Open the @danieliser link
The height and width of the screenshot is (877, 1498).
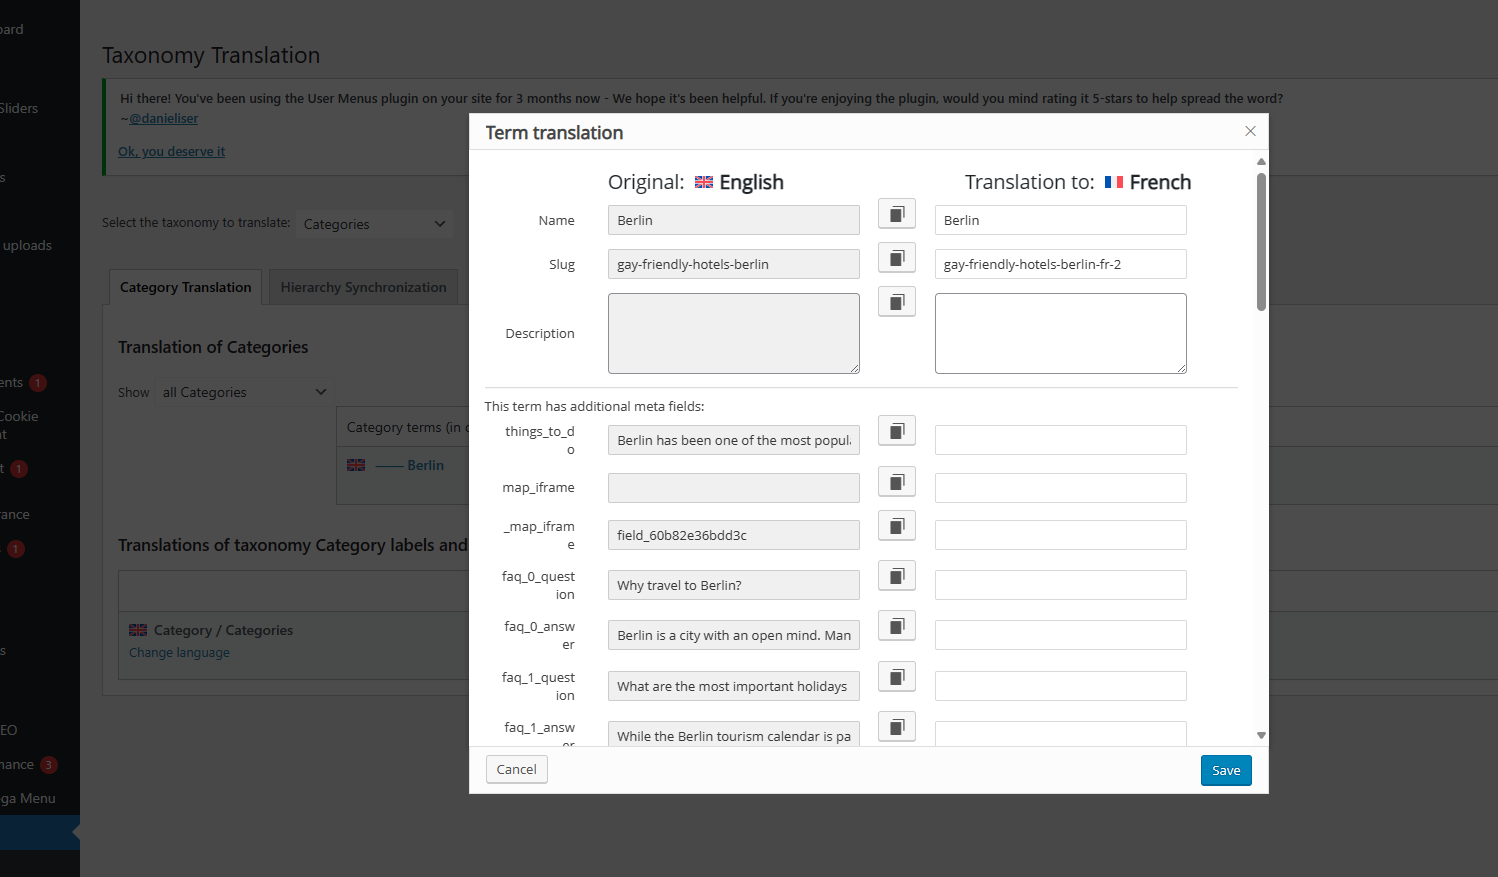[164, 118]
